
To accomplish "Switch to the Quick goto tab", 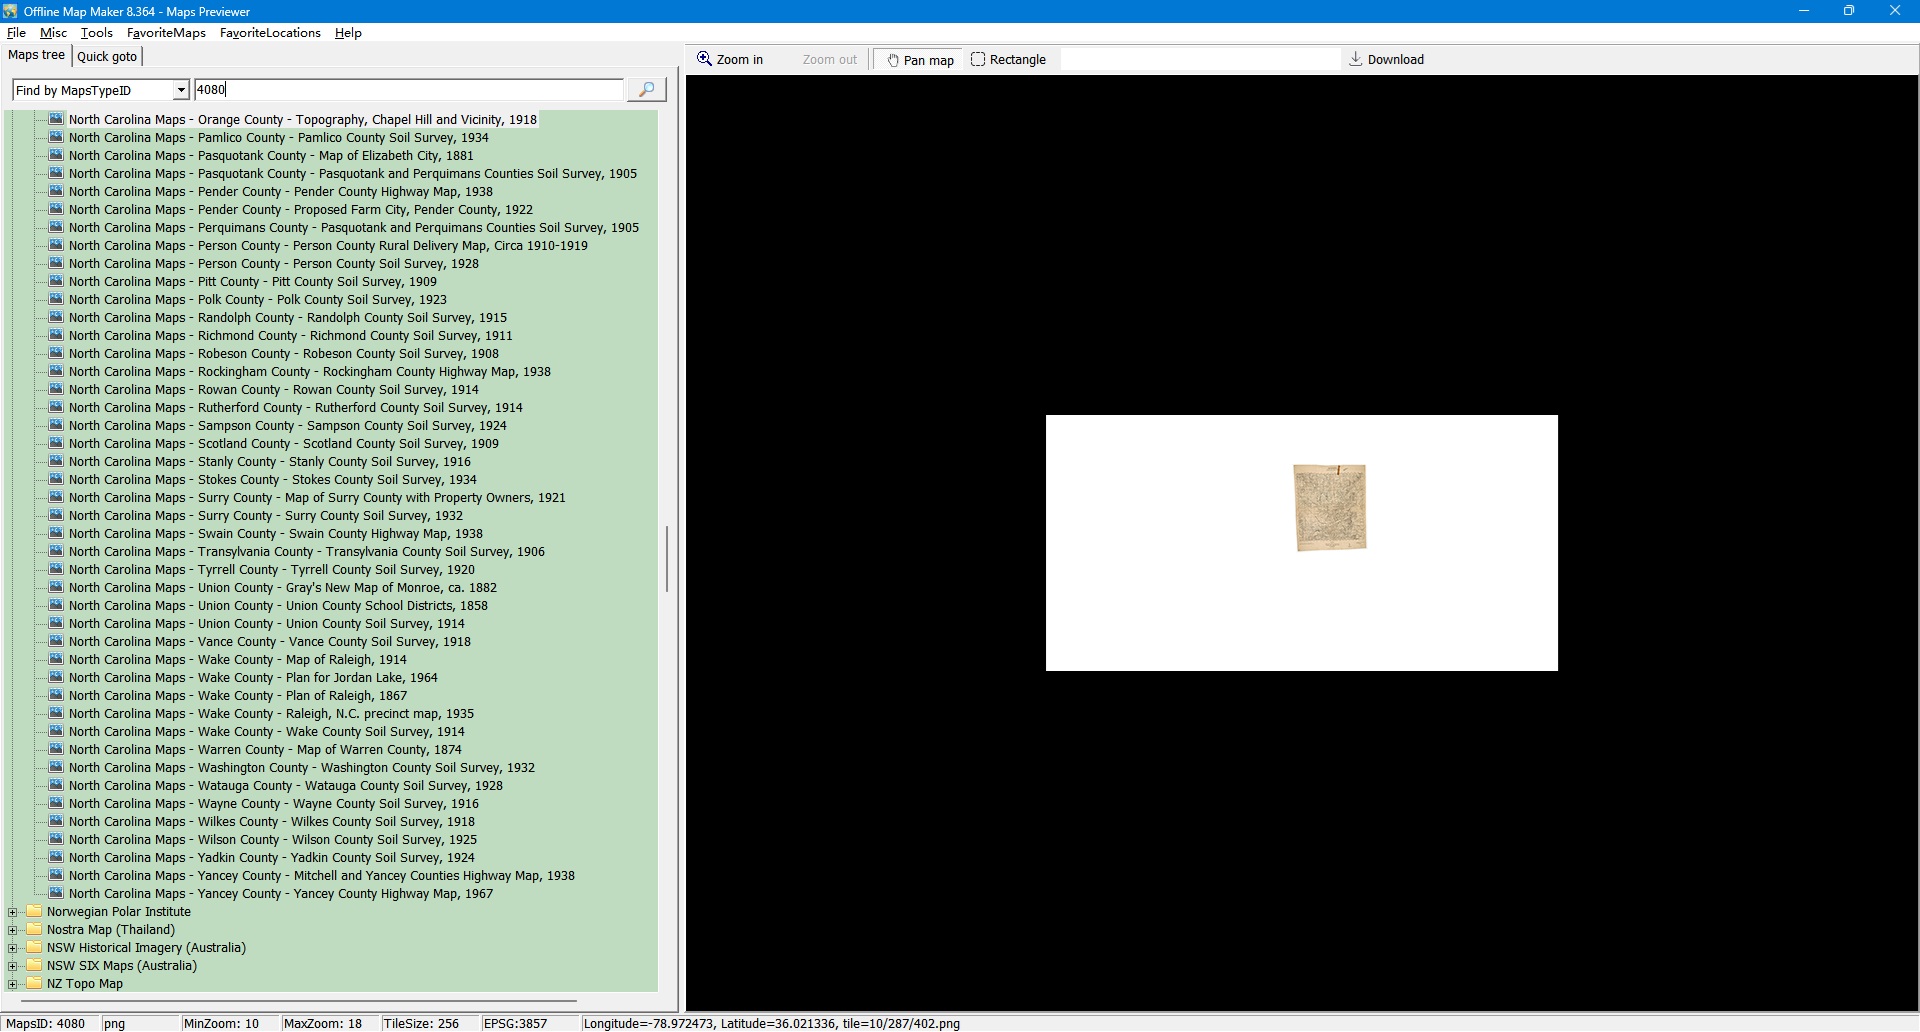I will click(107, 57).
